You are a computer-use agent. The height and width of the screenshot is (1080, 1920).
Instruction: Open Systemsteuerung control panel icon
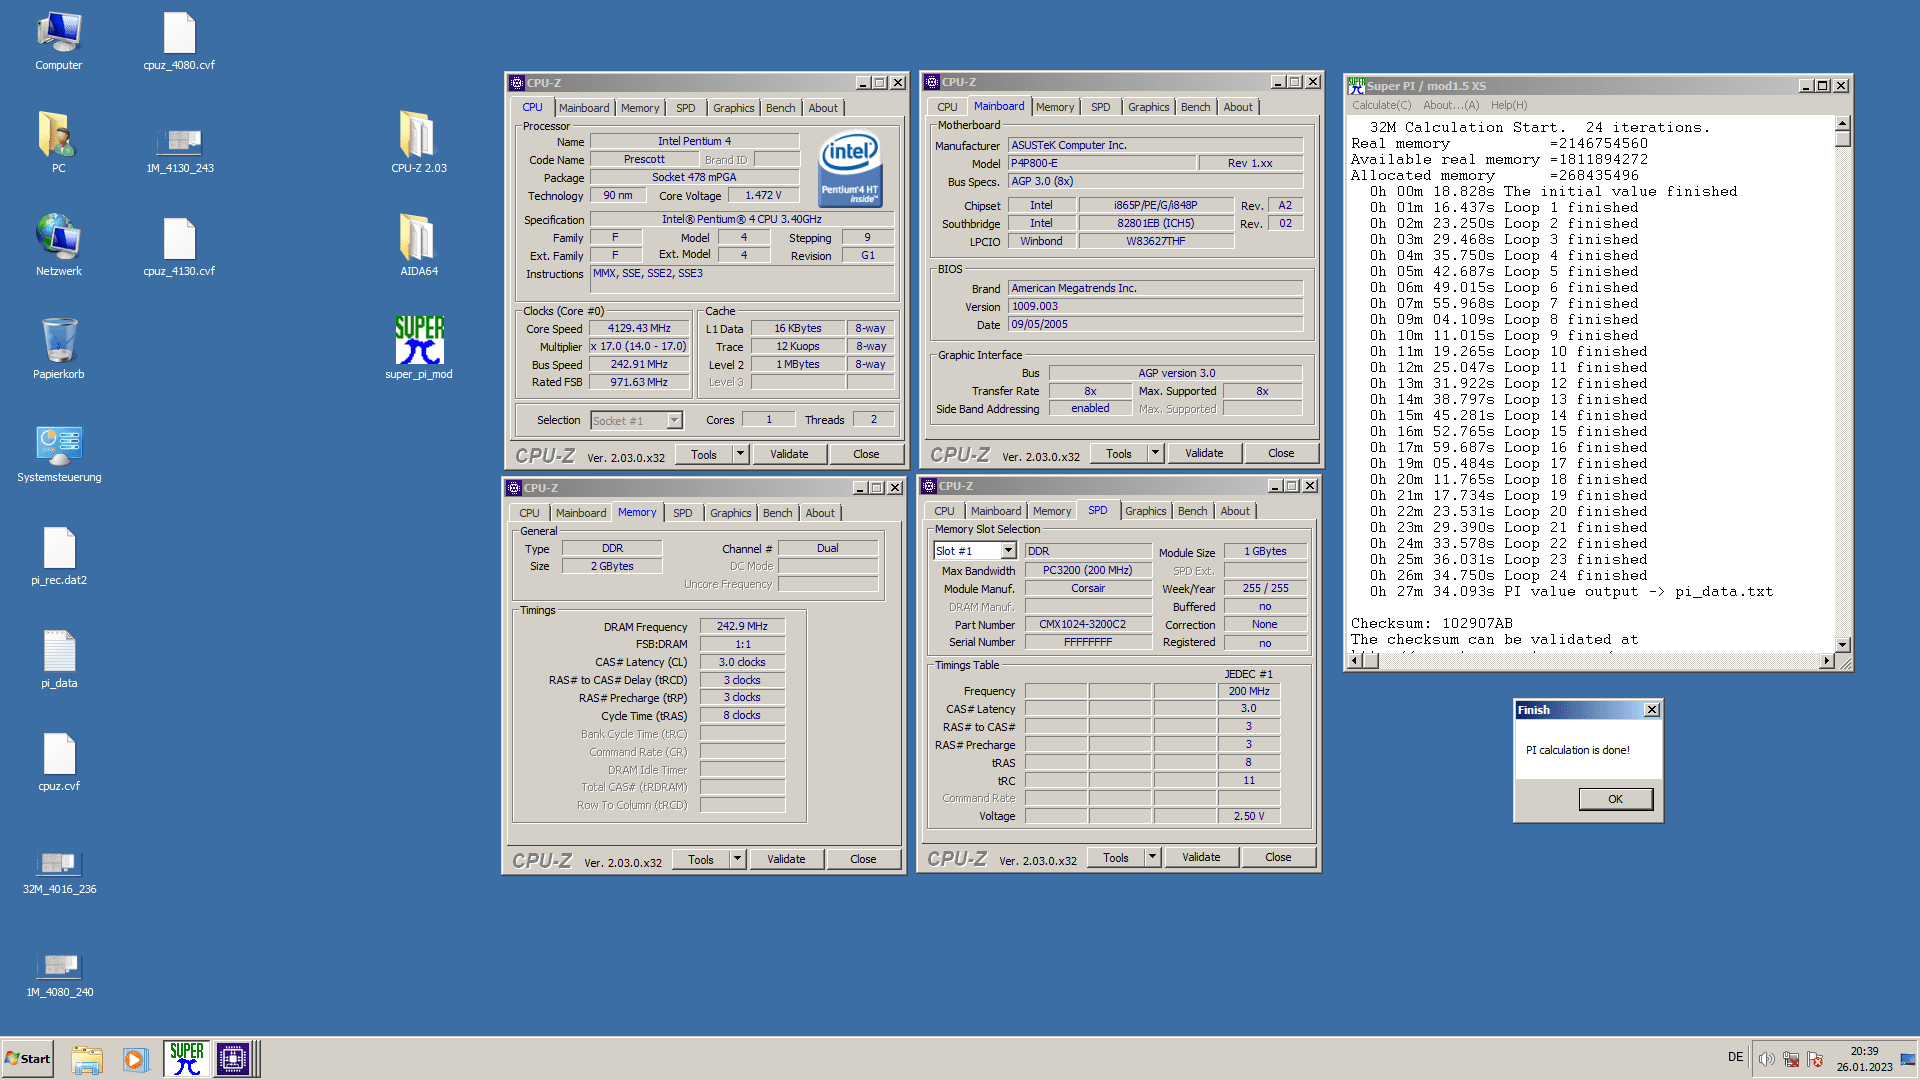point(59,455)
